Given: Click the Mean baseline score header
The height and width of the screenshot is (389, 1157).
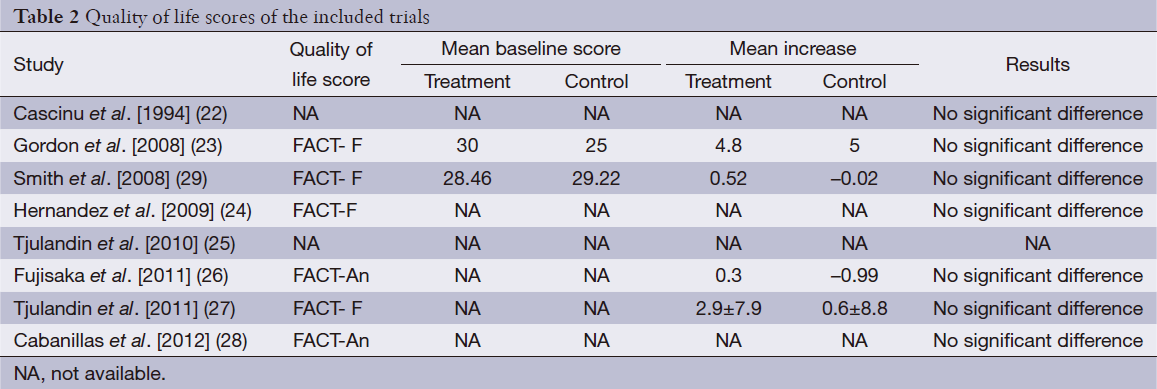Looking at the screenshot, I should tap(531, 49).
